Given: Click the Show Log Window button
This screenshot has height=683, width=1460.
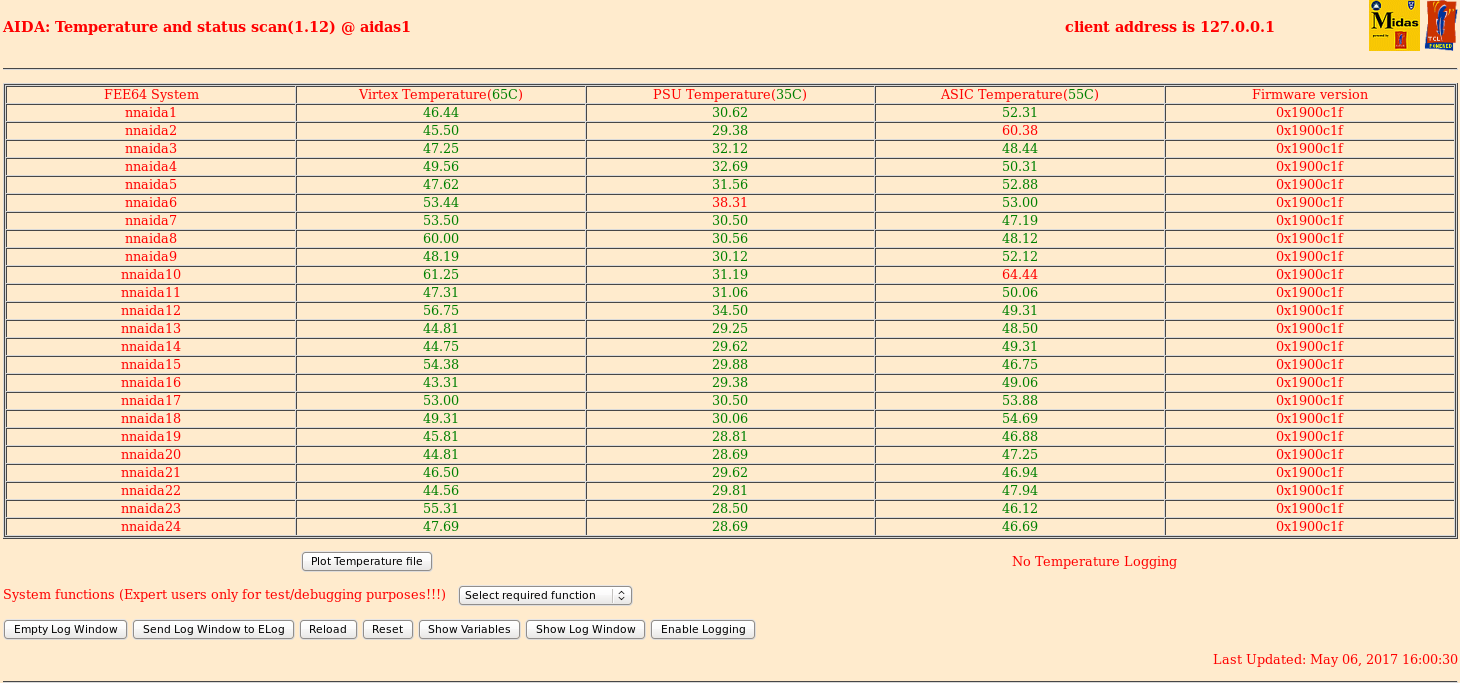Looking at the screenshot, I should click(585, 629).
